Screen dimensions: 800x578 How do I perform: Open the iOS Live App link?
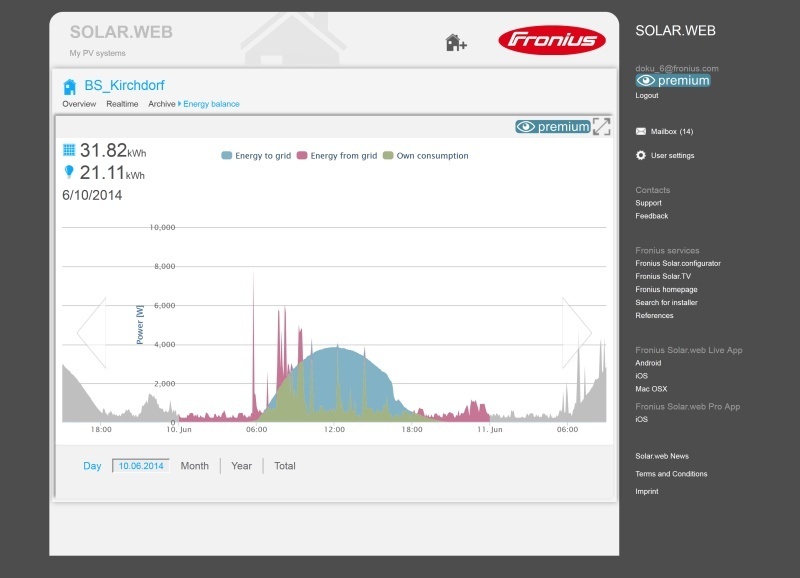[641, 376]
